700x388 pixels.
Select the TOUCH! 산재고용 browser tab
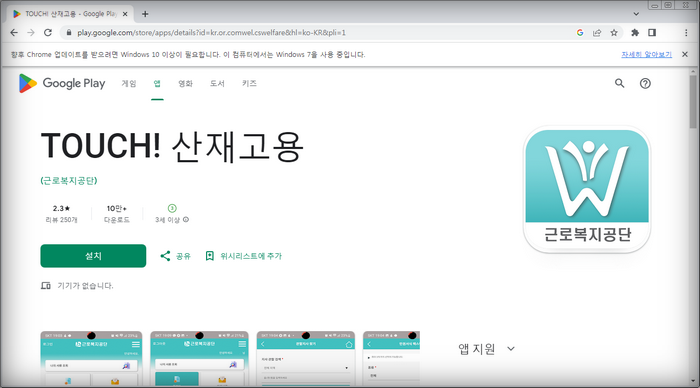tap(70, 14)
